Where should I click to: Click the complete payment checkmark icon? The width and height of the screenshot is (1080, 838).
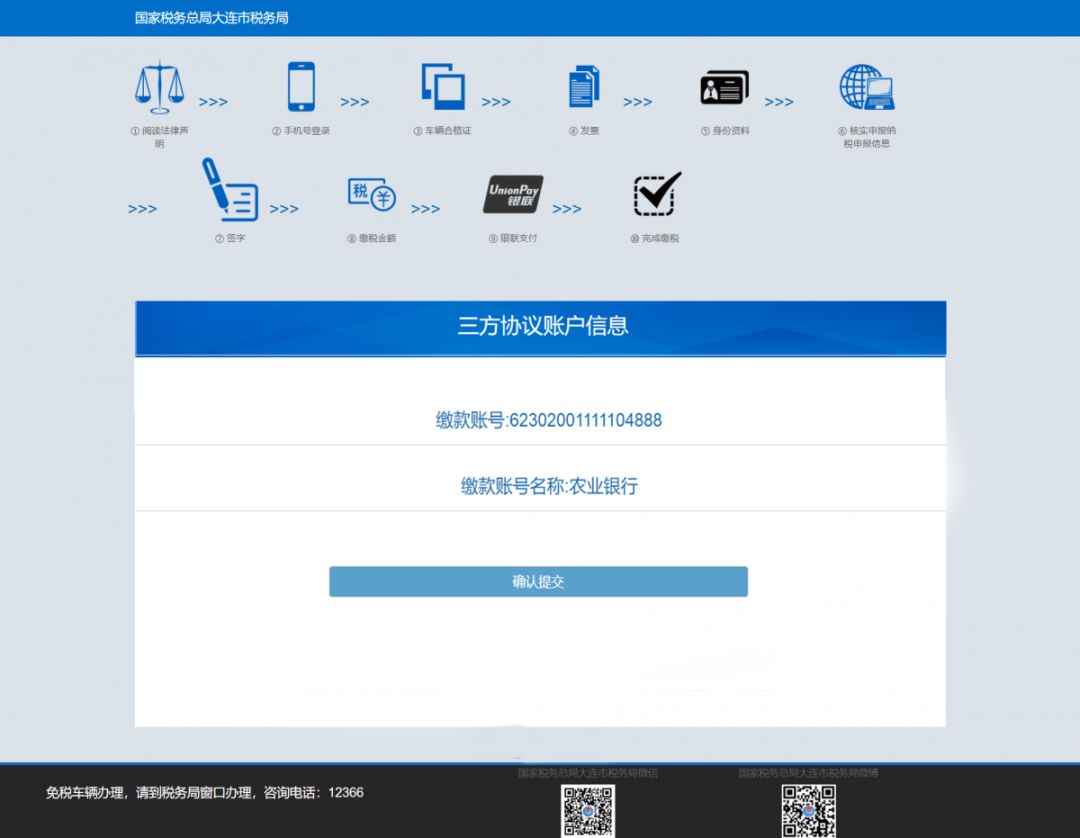[656, 195]
